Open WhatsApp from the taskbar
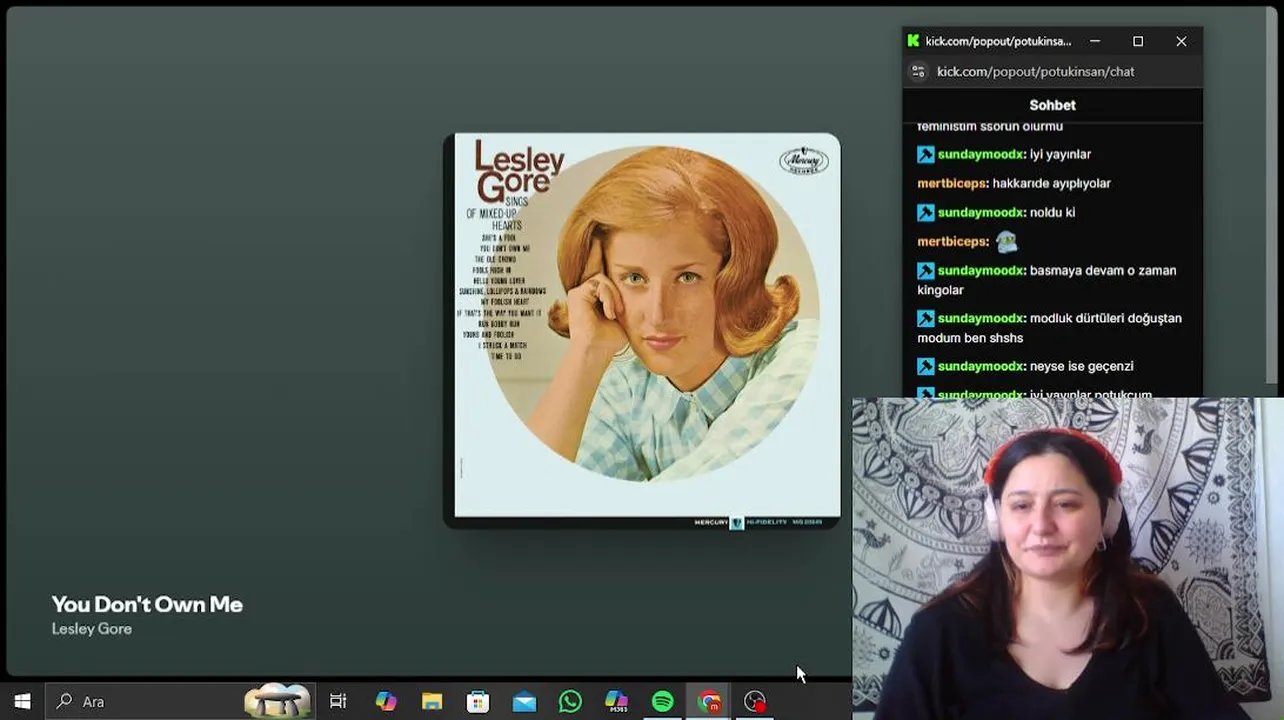 pyautogui.click(x=570, y=701)
